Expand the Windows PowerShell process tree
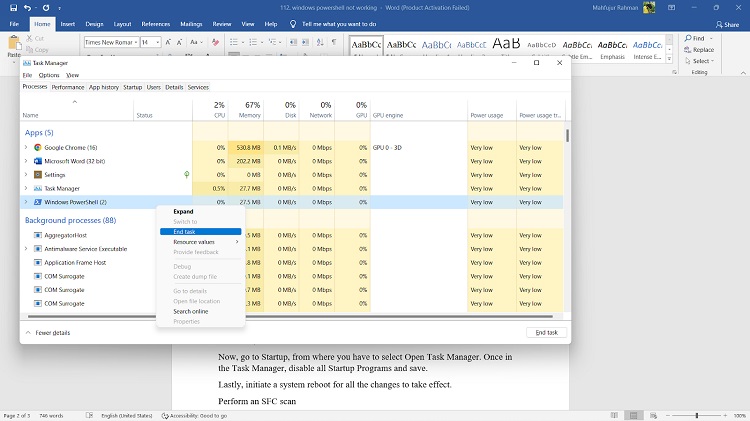The width and height of the screenshot is (750, 421). [26, 202]
